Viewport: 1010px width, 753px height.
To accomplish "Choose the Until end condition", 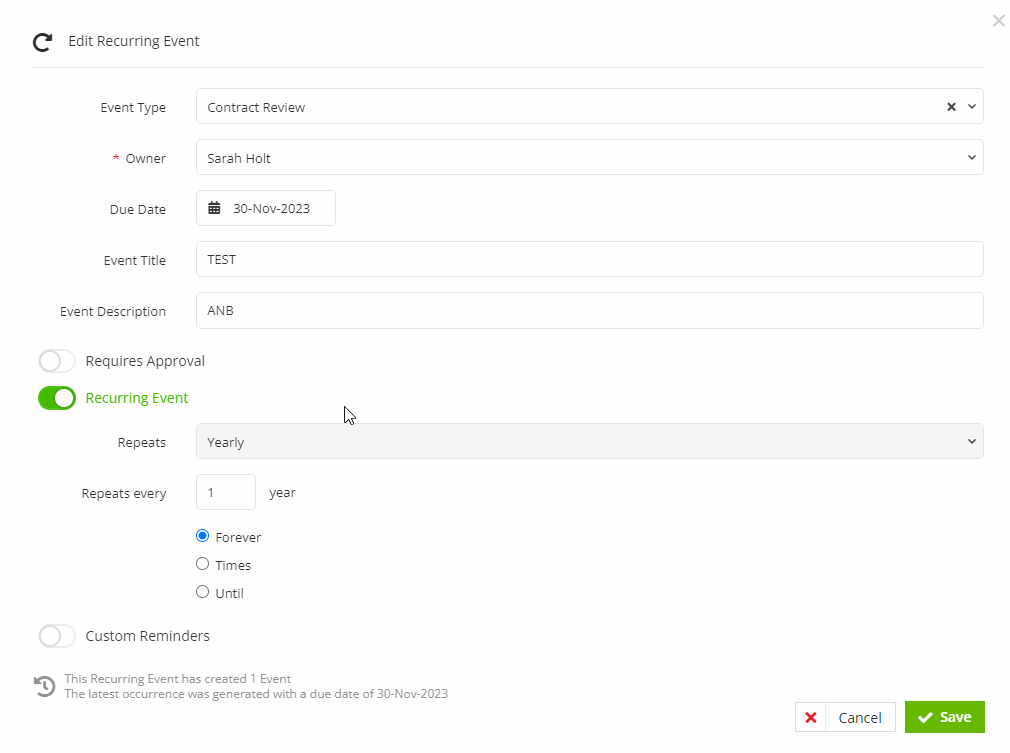I will (203, 591).
